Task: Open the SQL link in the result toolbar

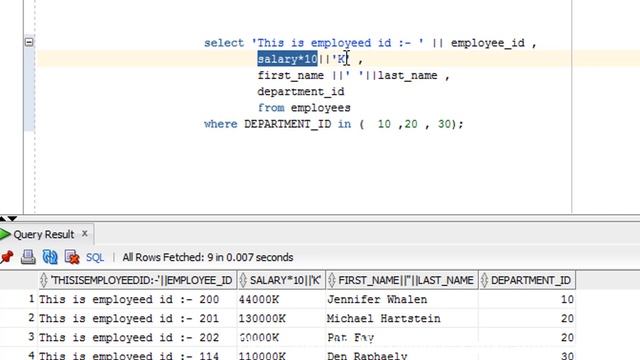Action: pyautogui.click(x=95, y=258)
